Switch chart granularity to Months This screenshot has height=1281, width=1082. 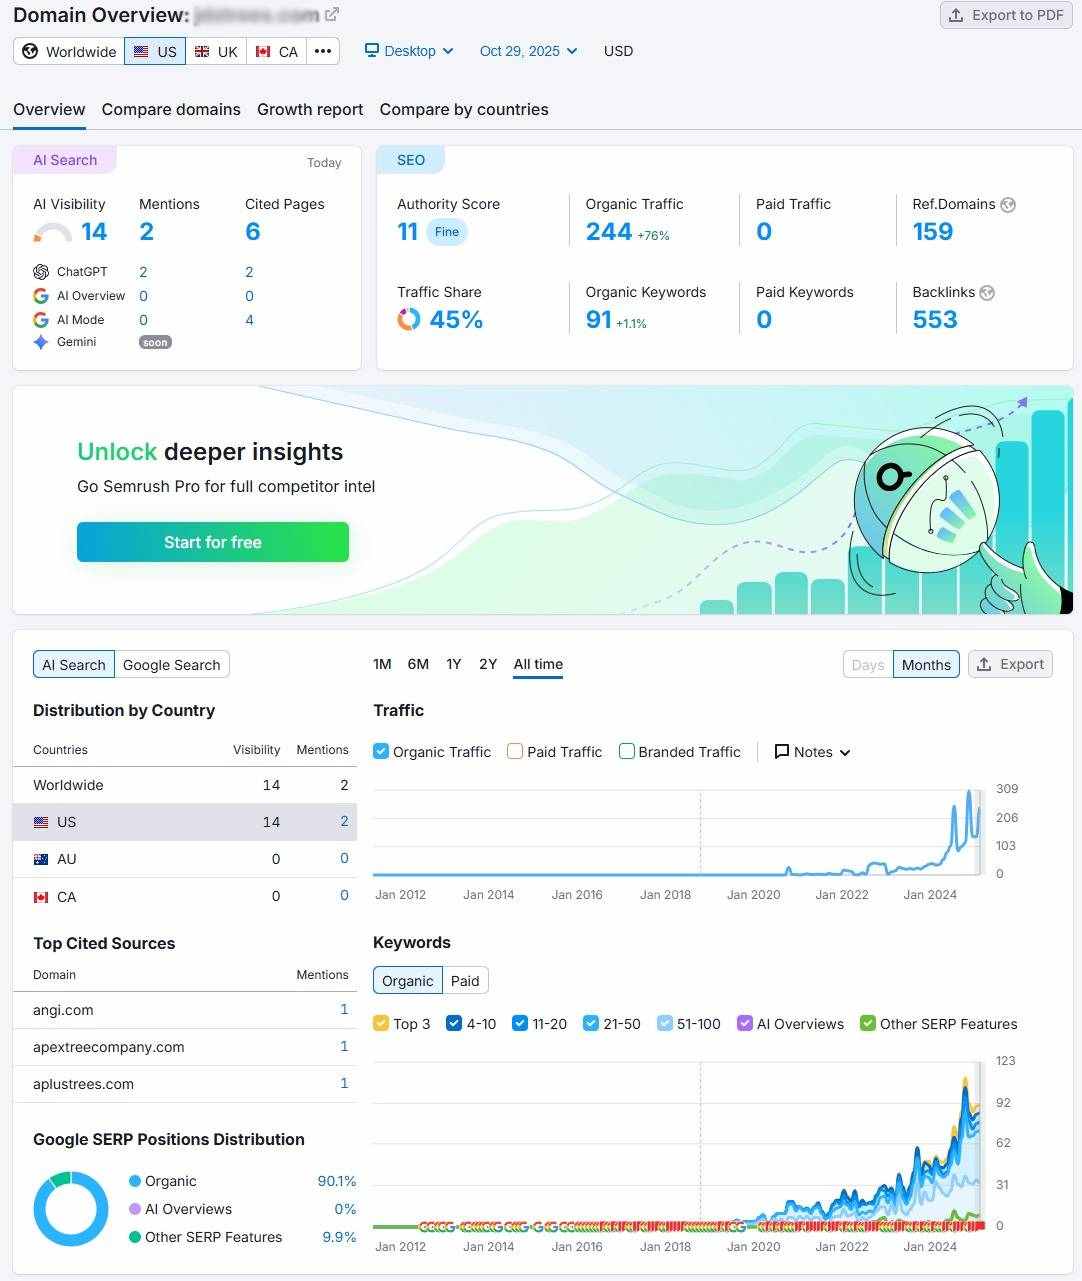pos(926,664)
